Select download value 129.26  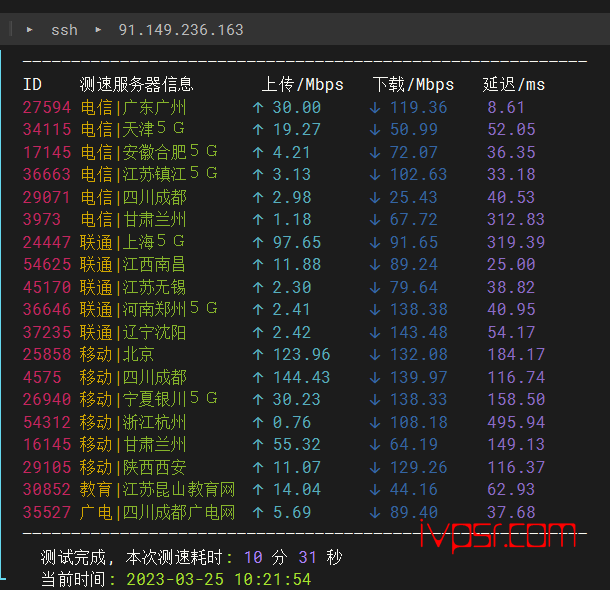click(x=419, y=467)
